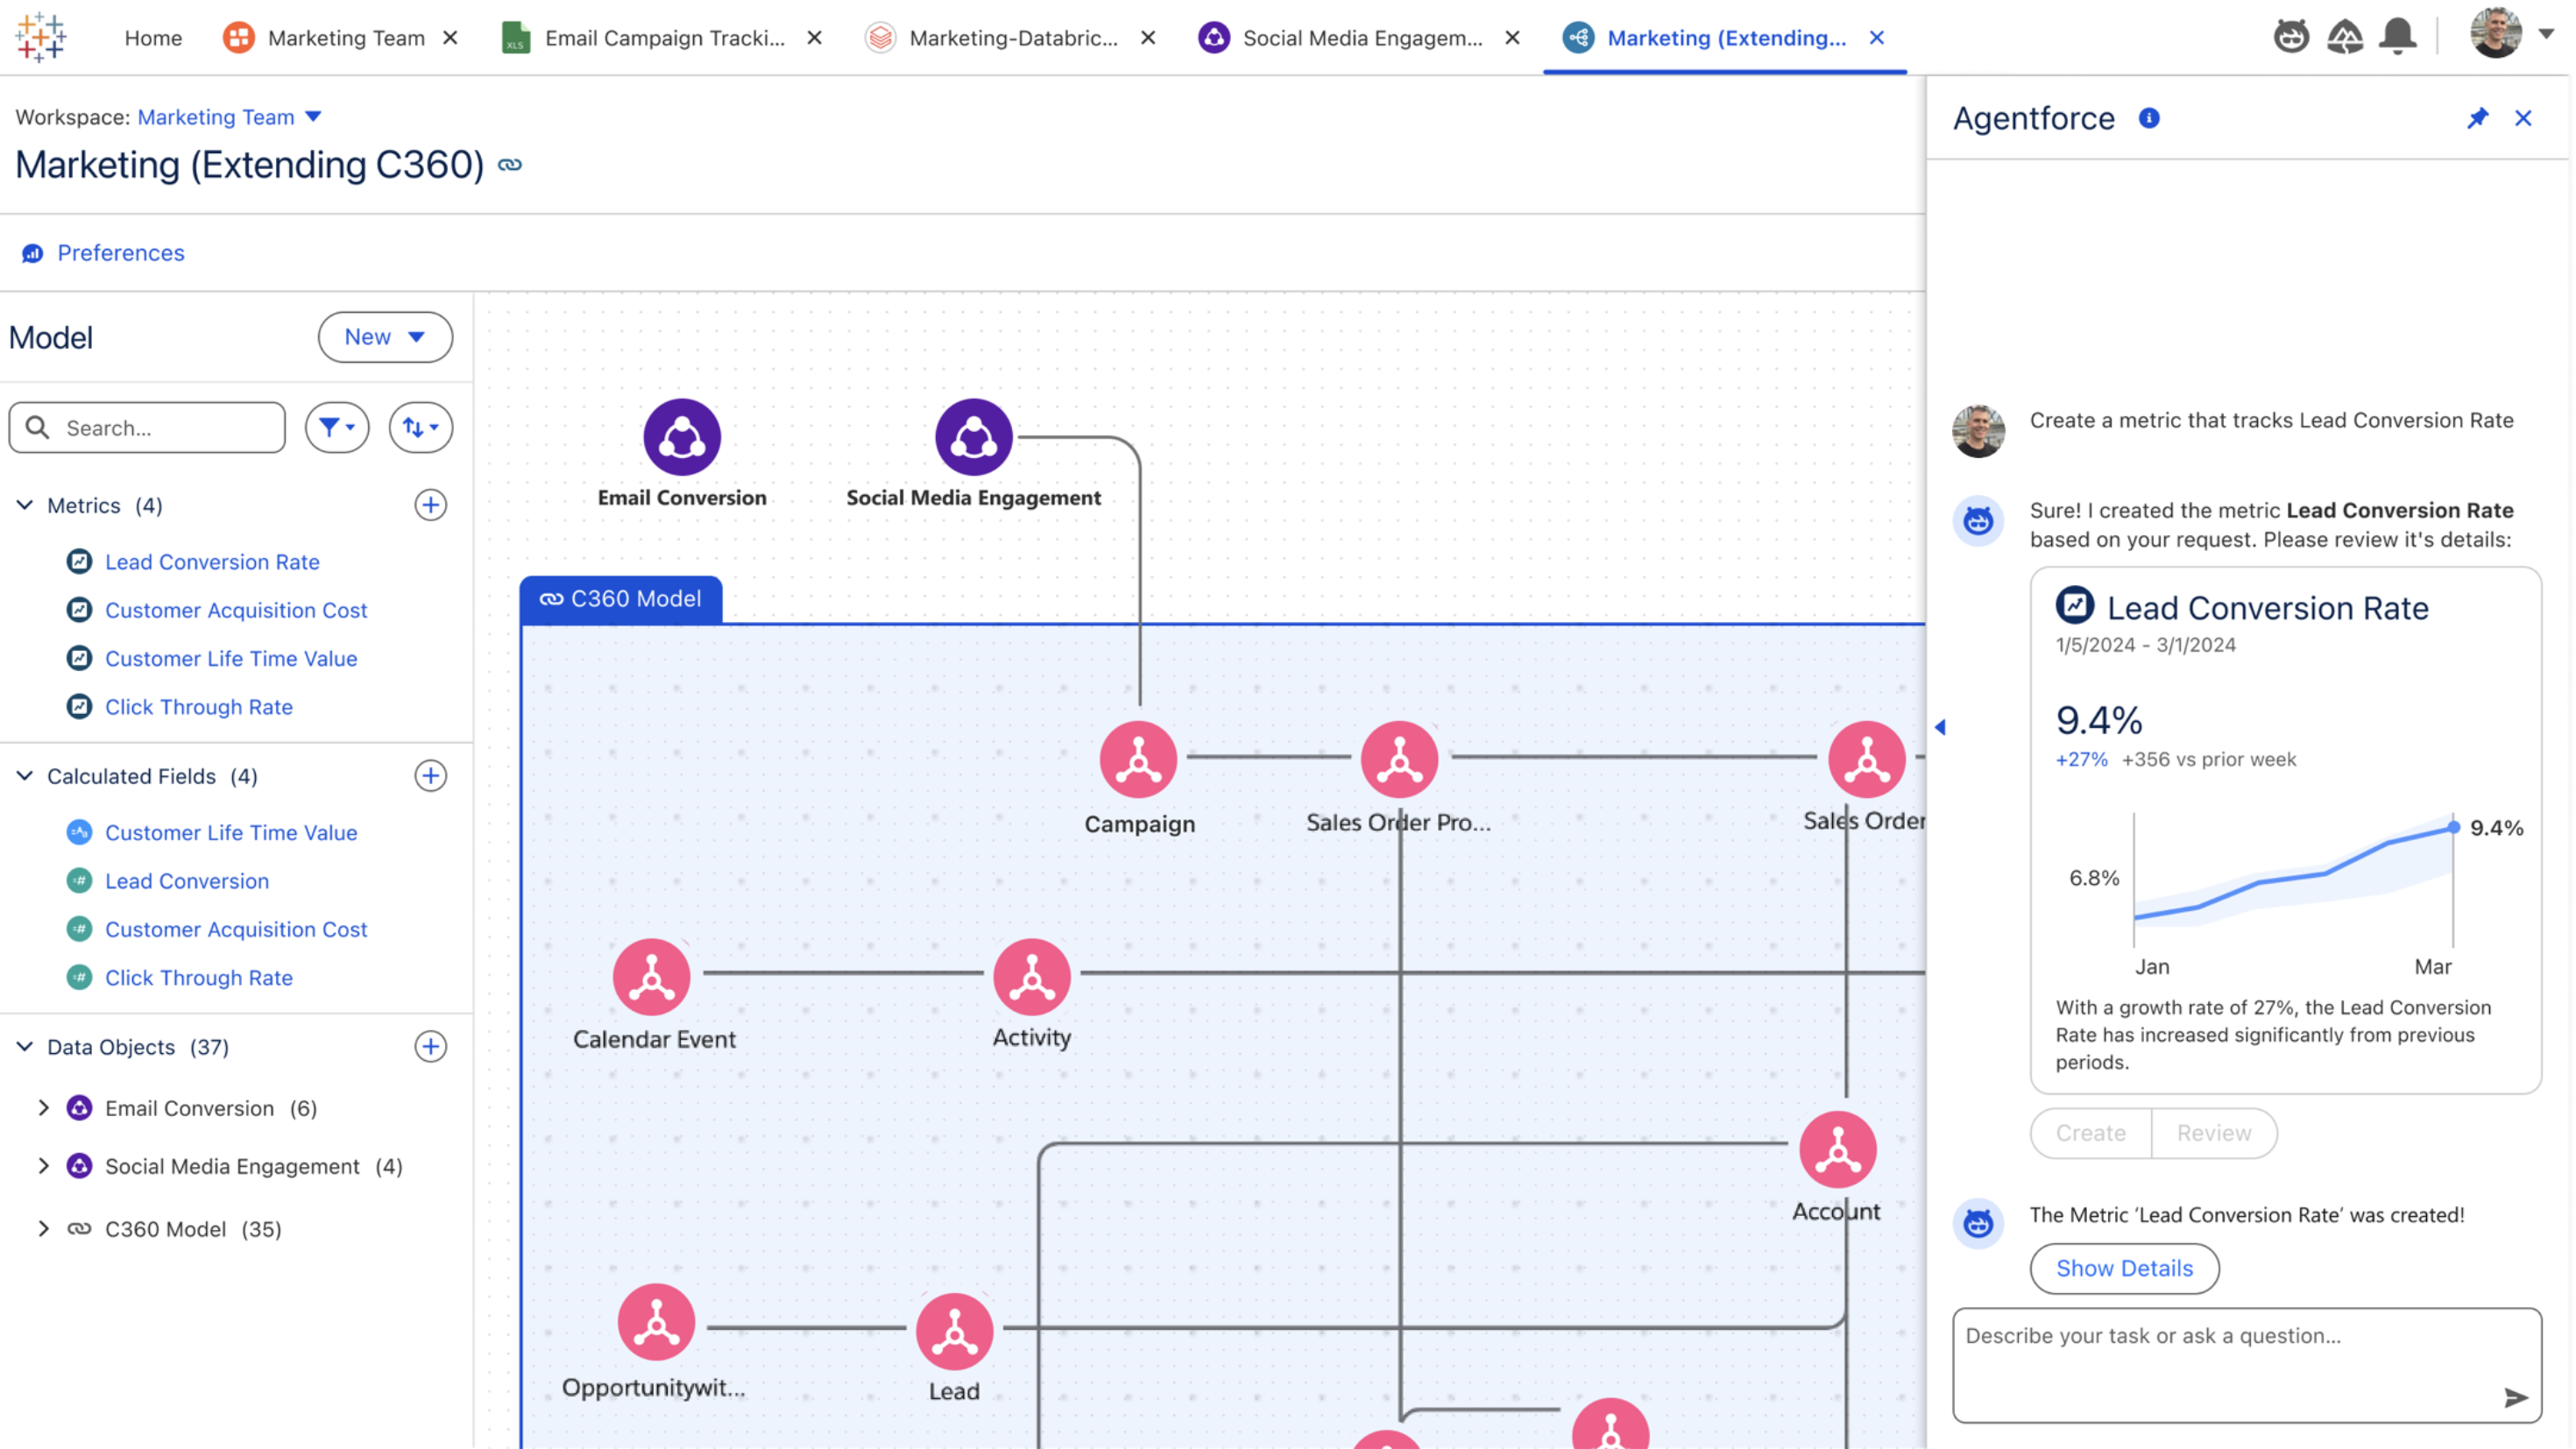Open notifications bell icon

[2397, 37]
